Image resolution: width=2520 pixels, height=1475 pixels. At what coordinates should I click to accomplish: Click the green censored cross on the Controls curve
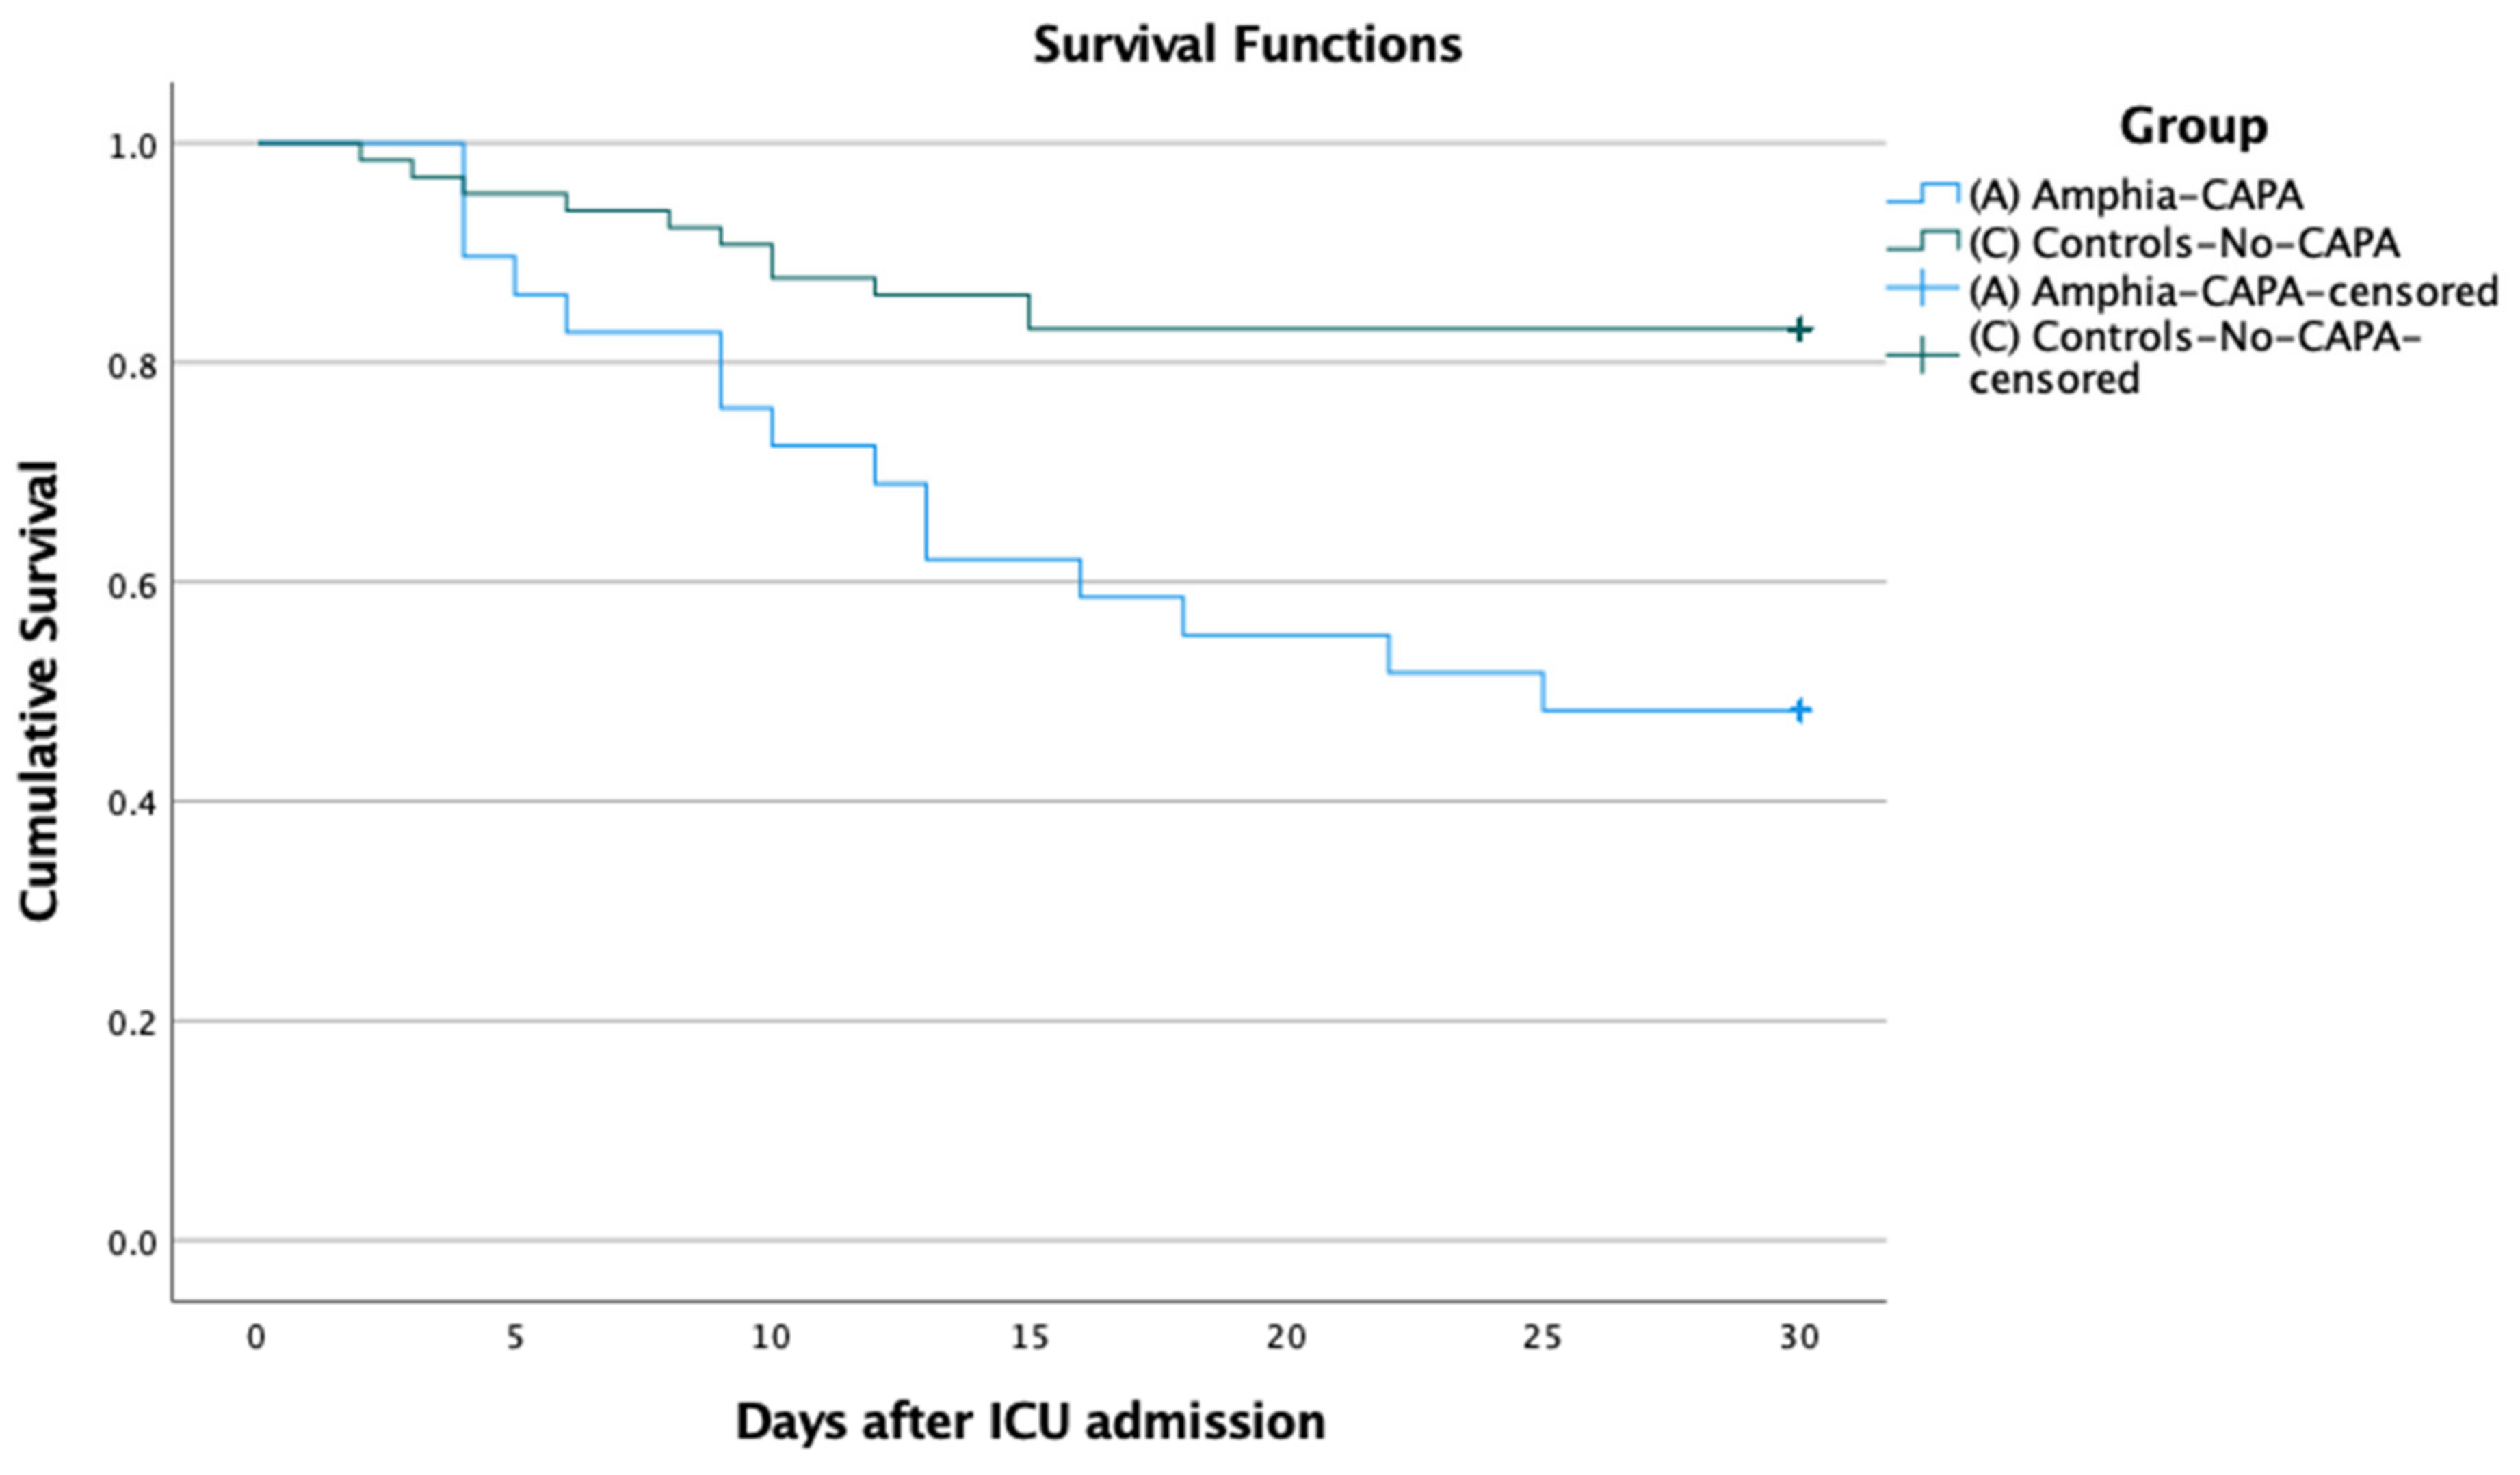[x=1799, y=329]
